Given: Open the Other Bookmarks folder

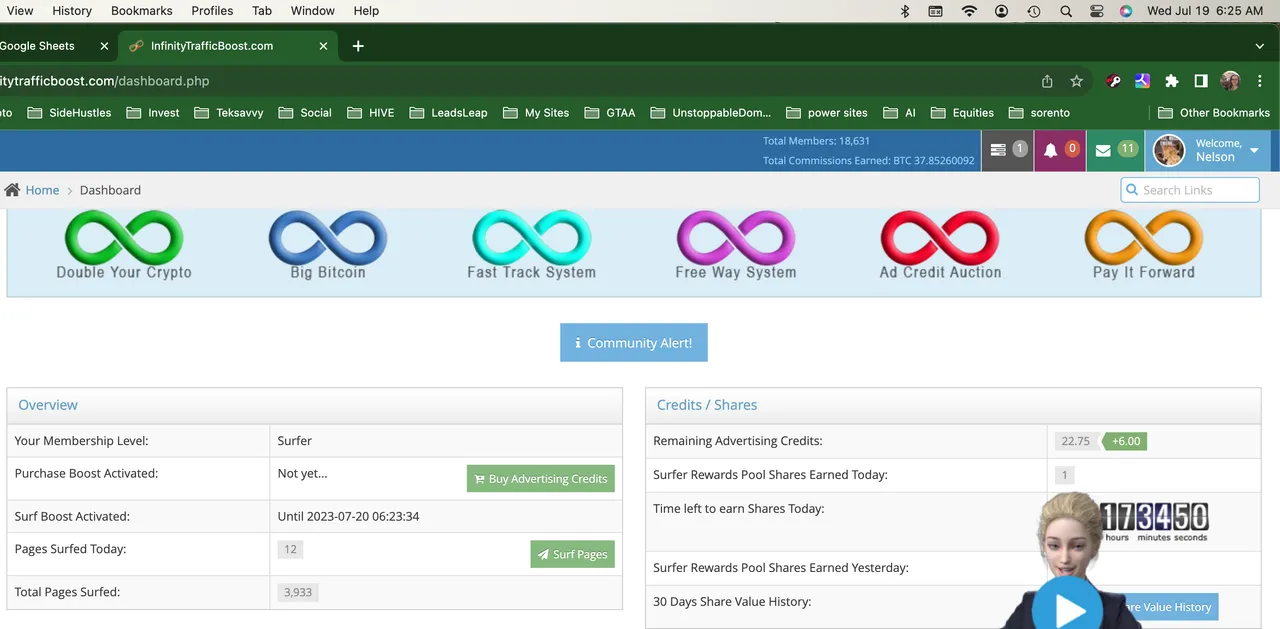Looking at the screenshot, I should [x=1214, y=113].
